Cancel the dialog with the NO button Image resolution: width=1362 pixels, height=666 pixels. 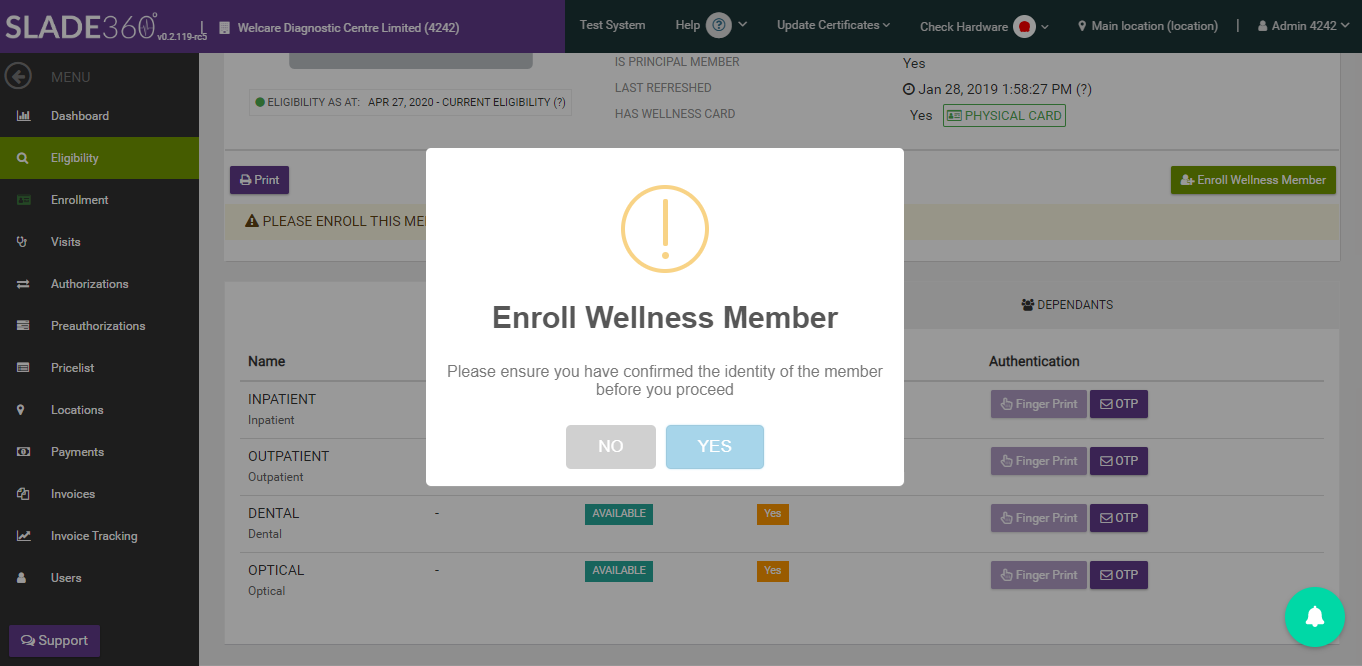611,447
